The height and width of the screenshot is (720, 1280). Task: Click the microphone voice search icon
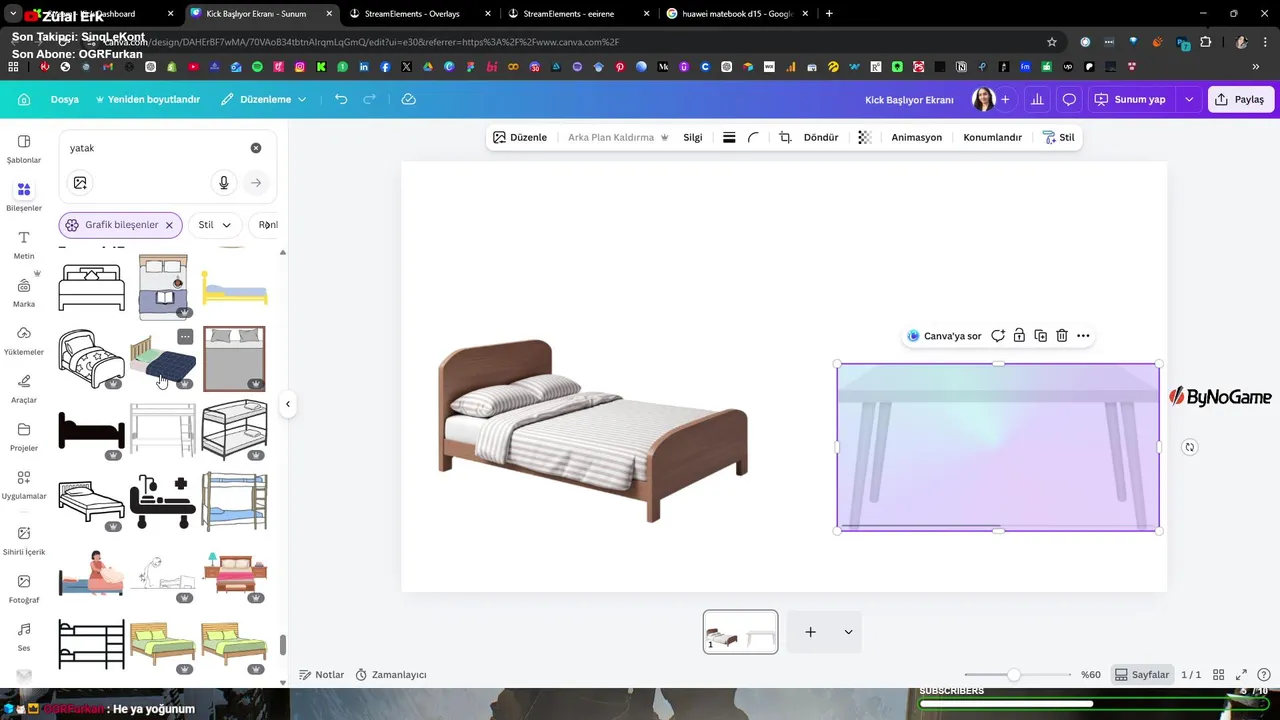[224, 183]
